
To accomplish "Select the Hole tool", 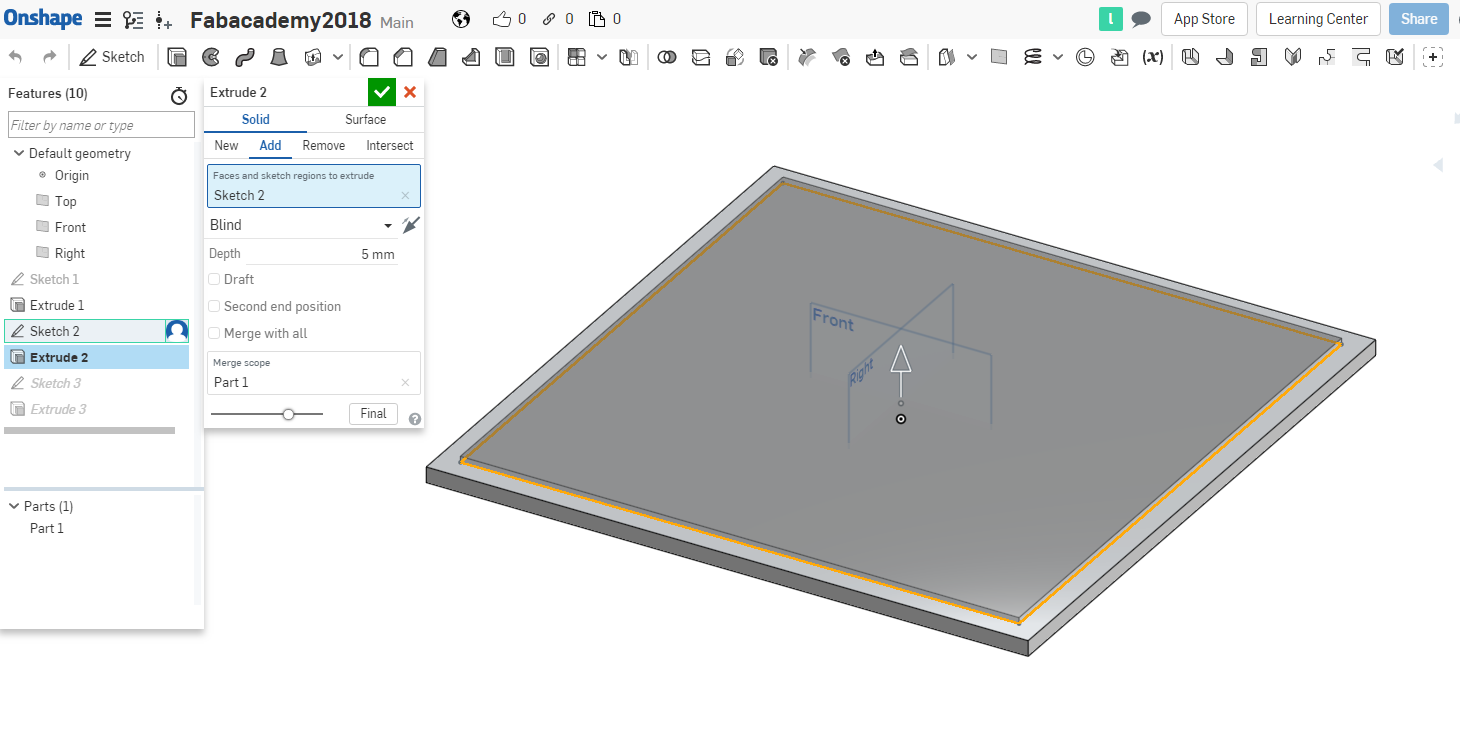I will click(539, 57).
